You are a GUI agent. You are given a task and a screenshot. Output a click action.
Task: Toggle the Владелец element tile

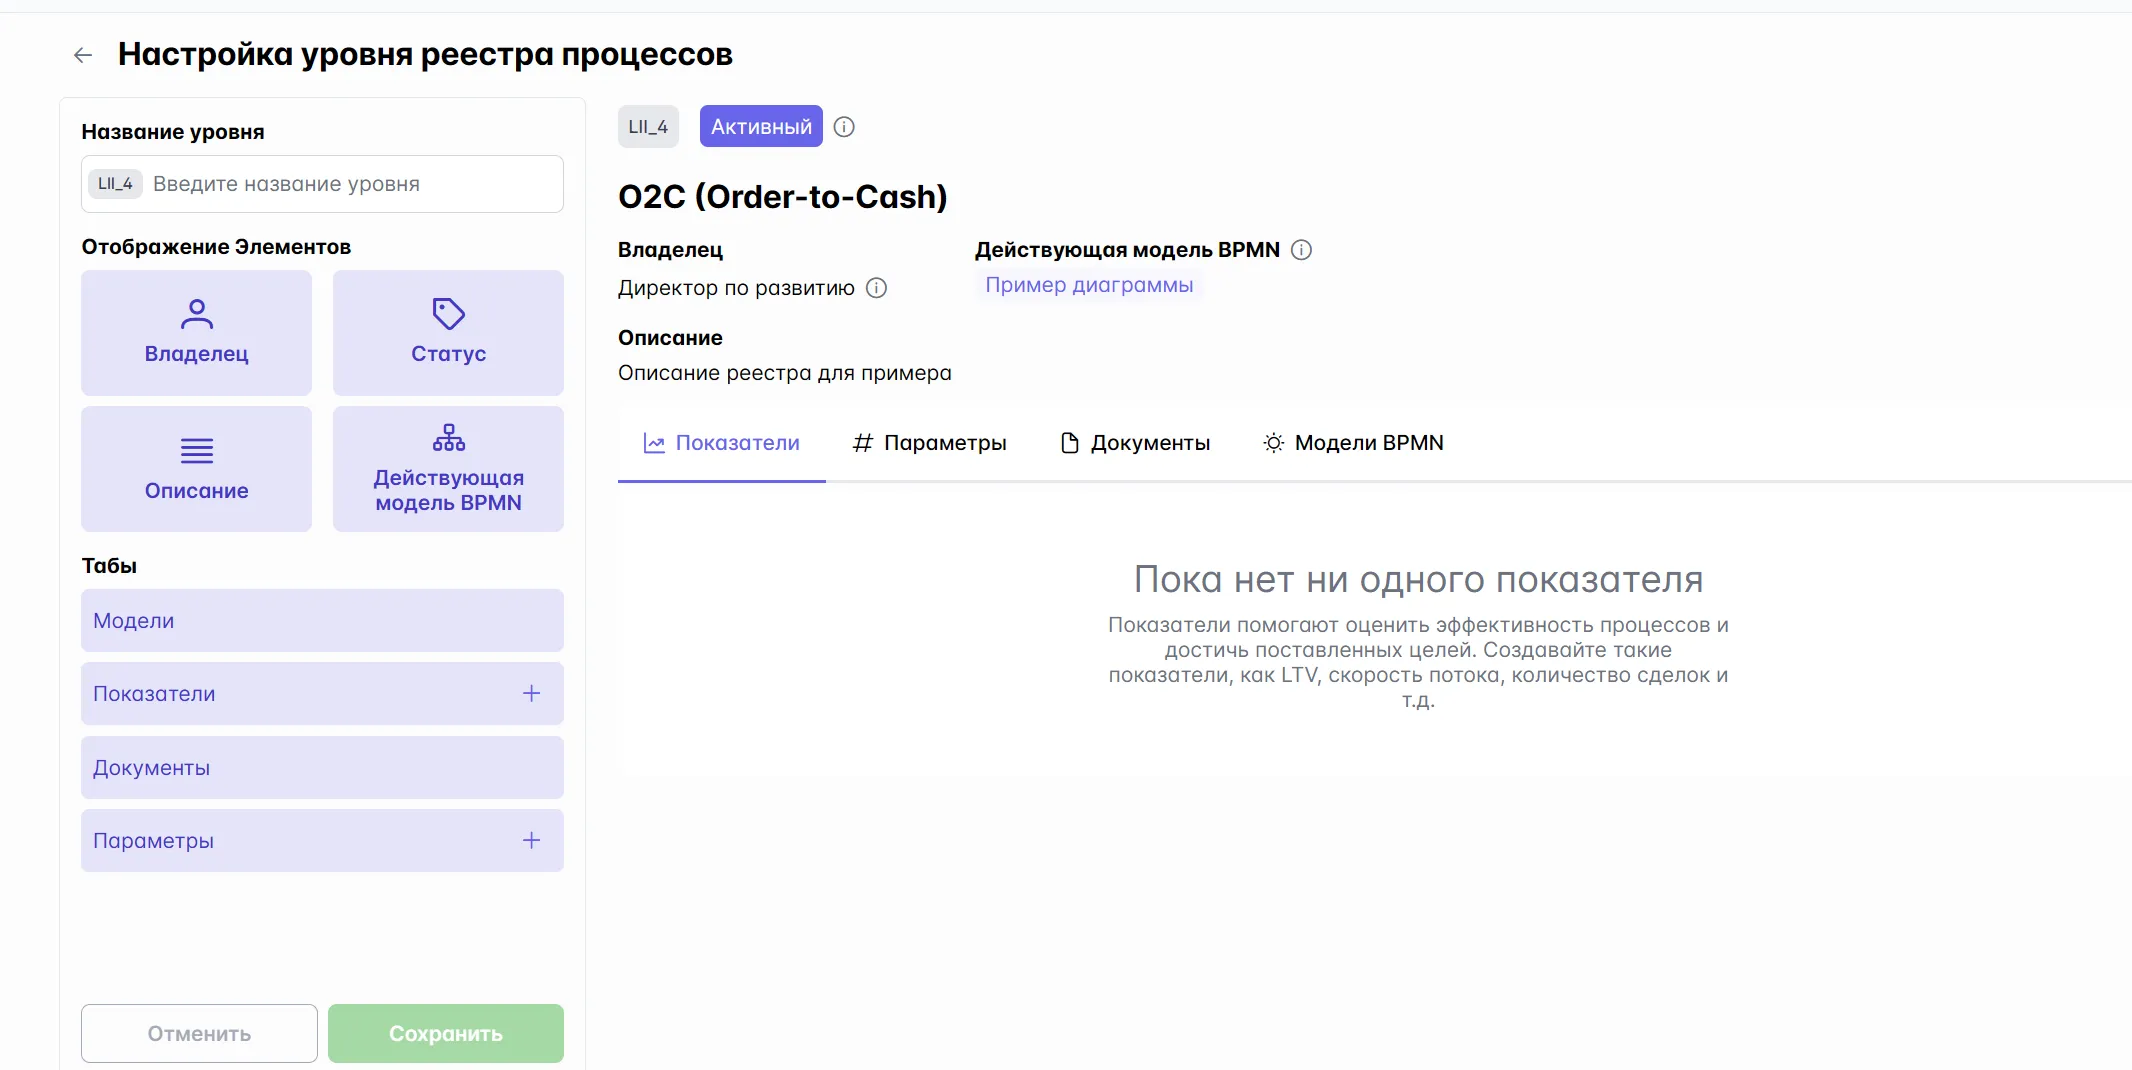(196, 333)
